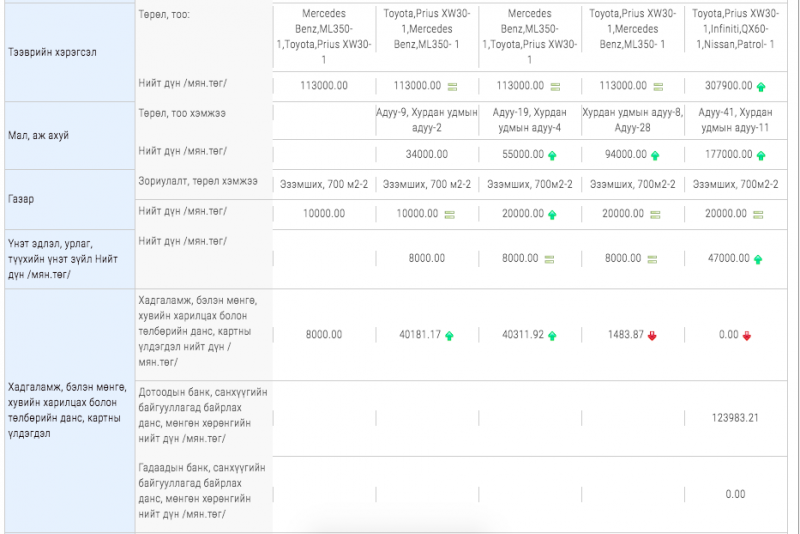Click the Мал, аж ахуй row header

68,135
